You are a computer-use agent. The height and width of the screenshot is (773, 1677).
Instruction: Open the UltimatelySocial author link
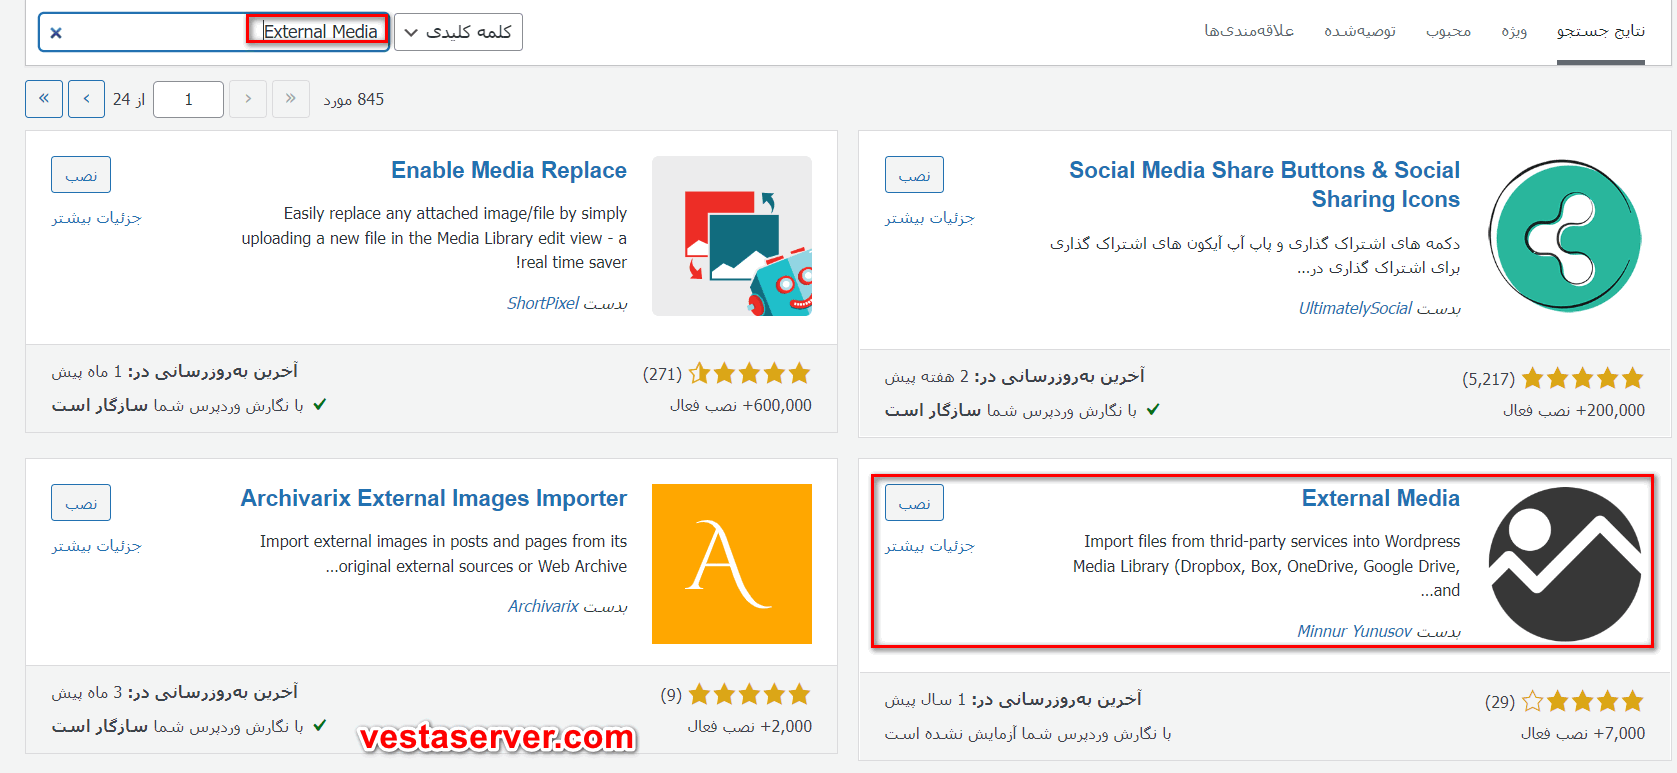(x=1355, y=308)
